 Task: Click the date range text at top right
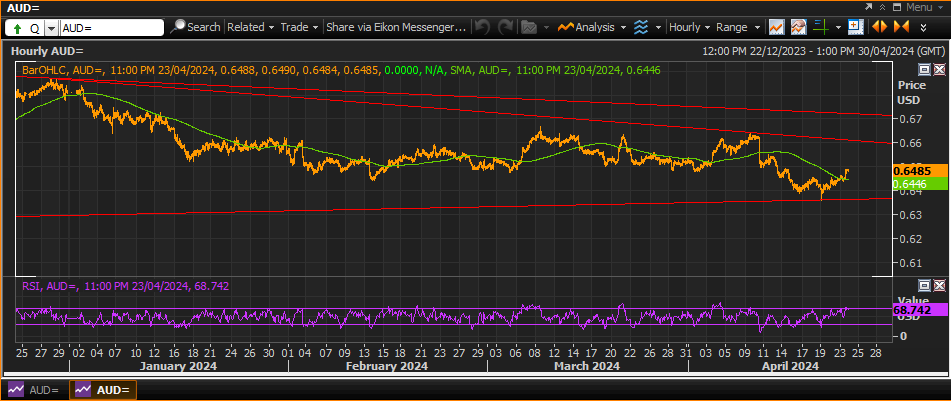823,52
